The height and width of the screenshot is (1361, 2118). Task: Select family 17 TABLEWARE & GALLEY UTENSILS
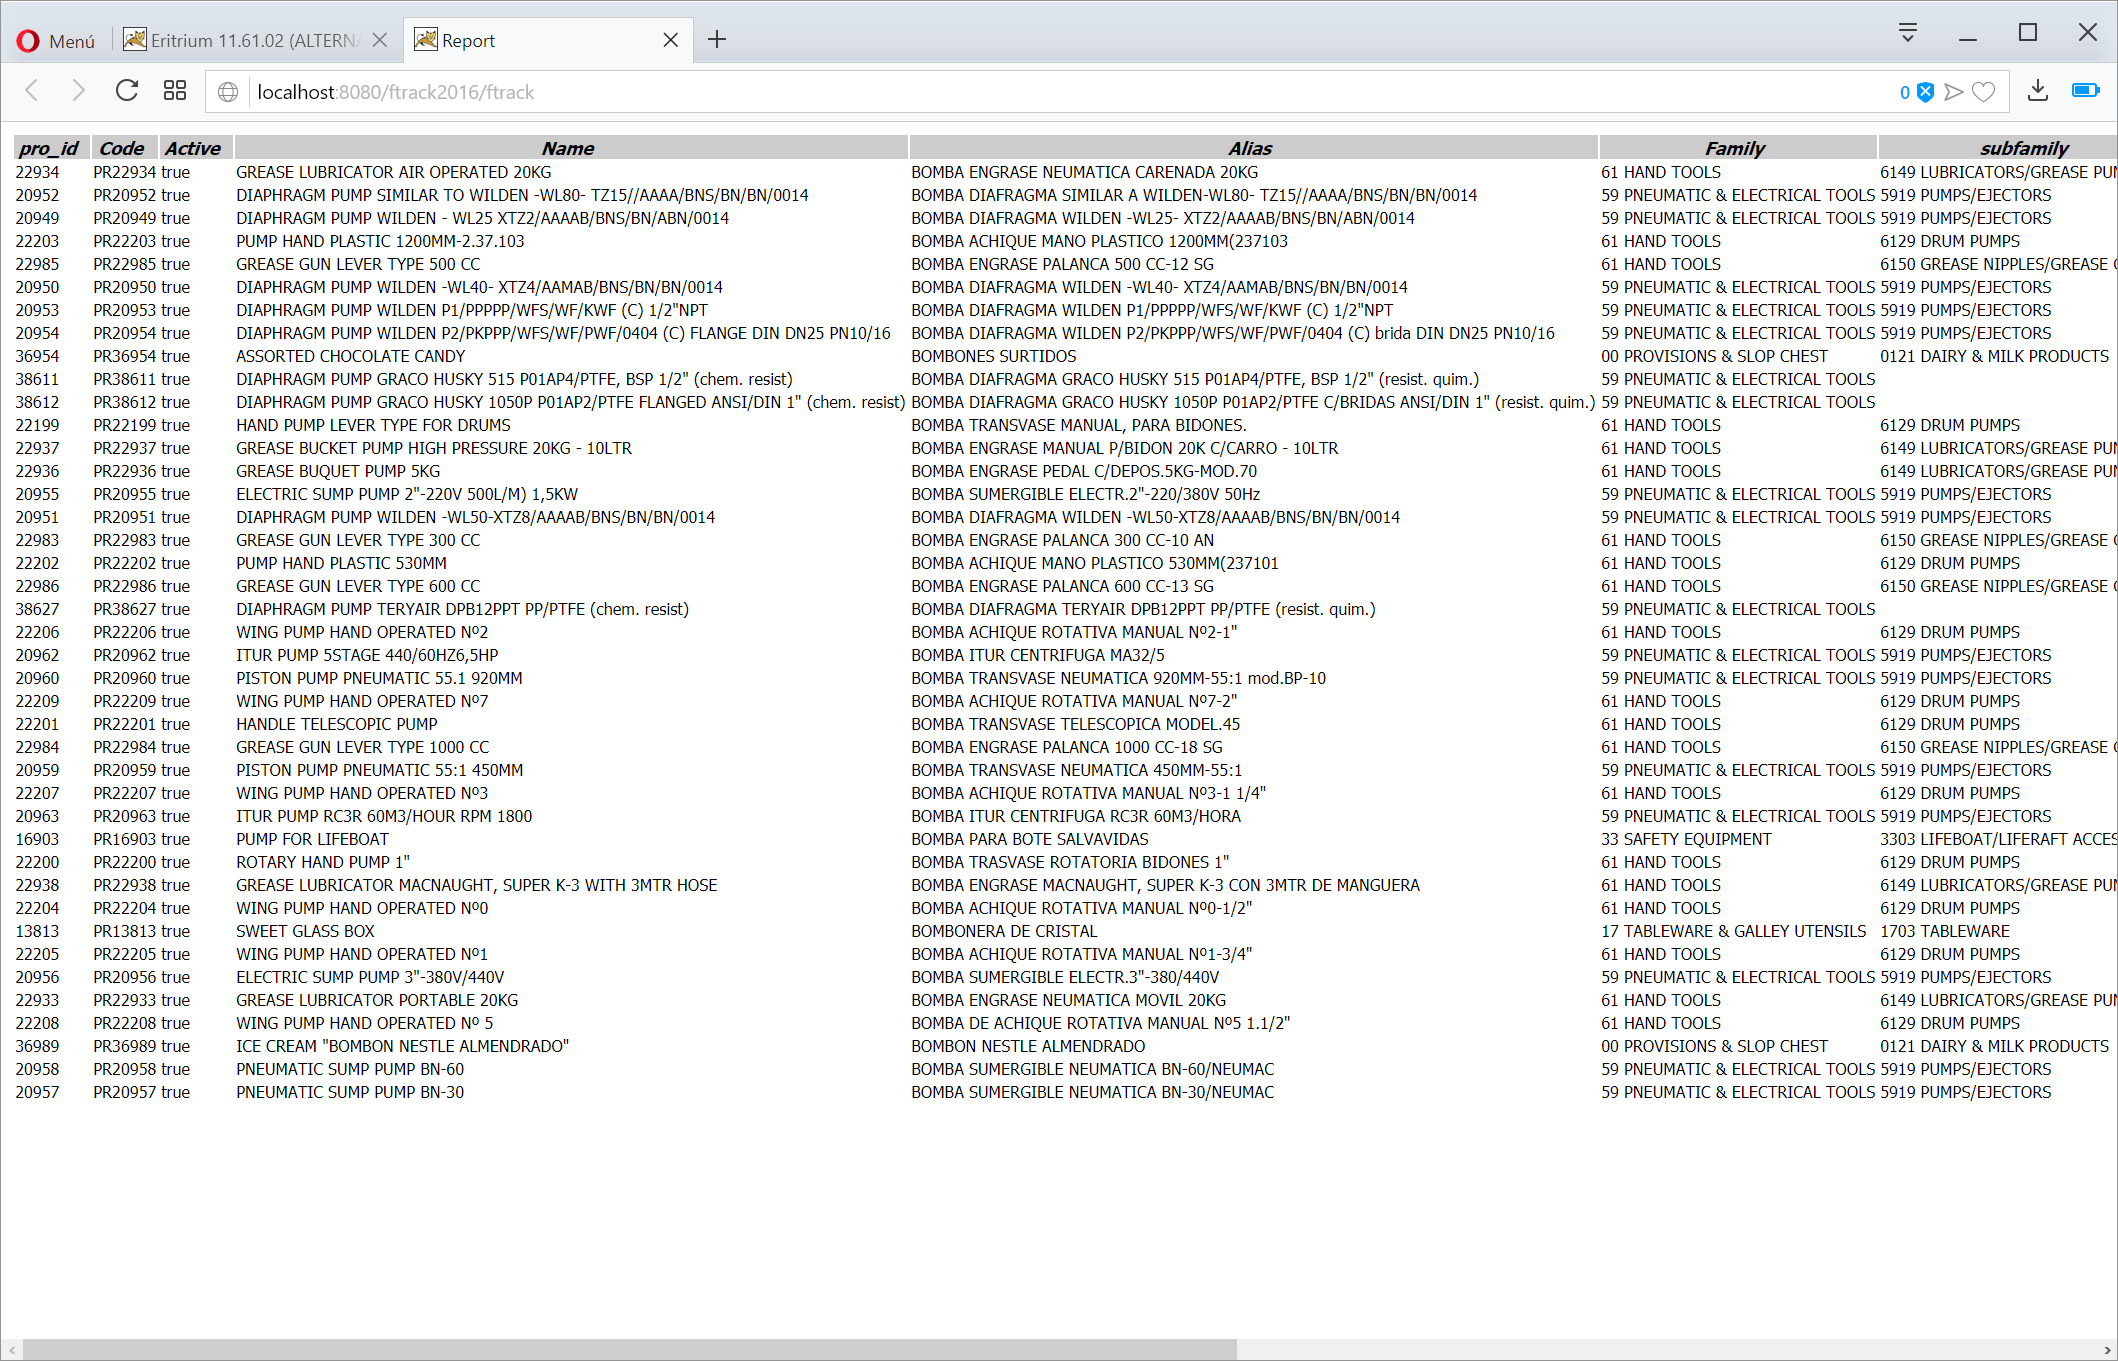click(x=1733, y=932)
